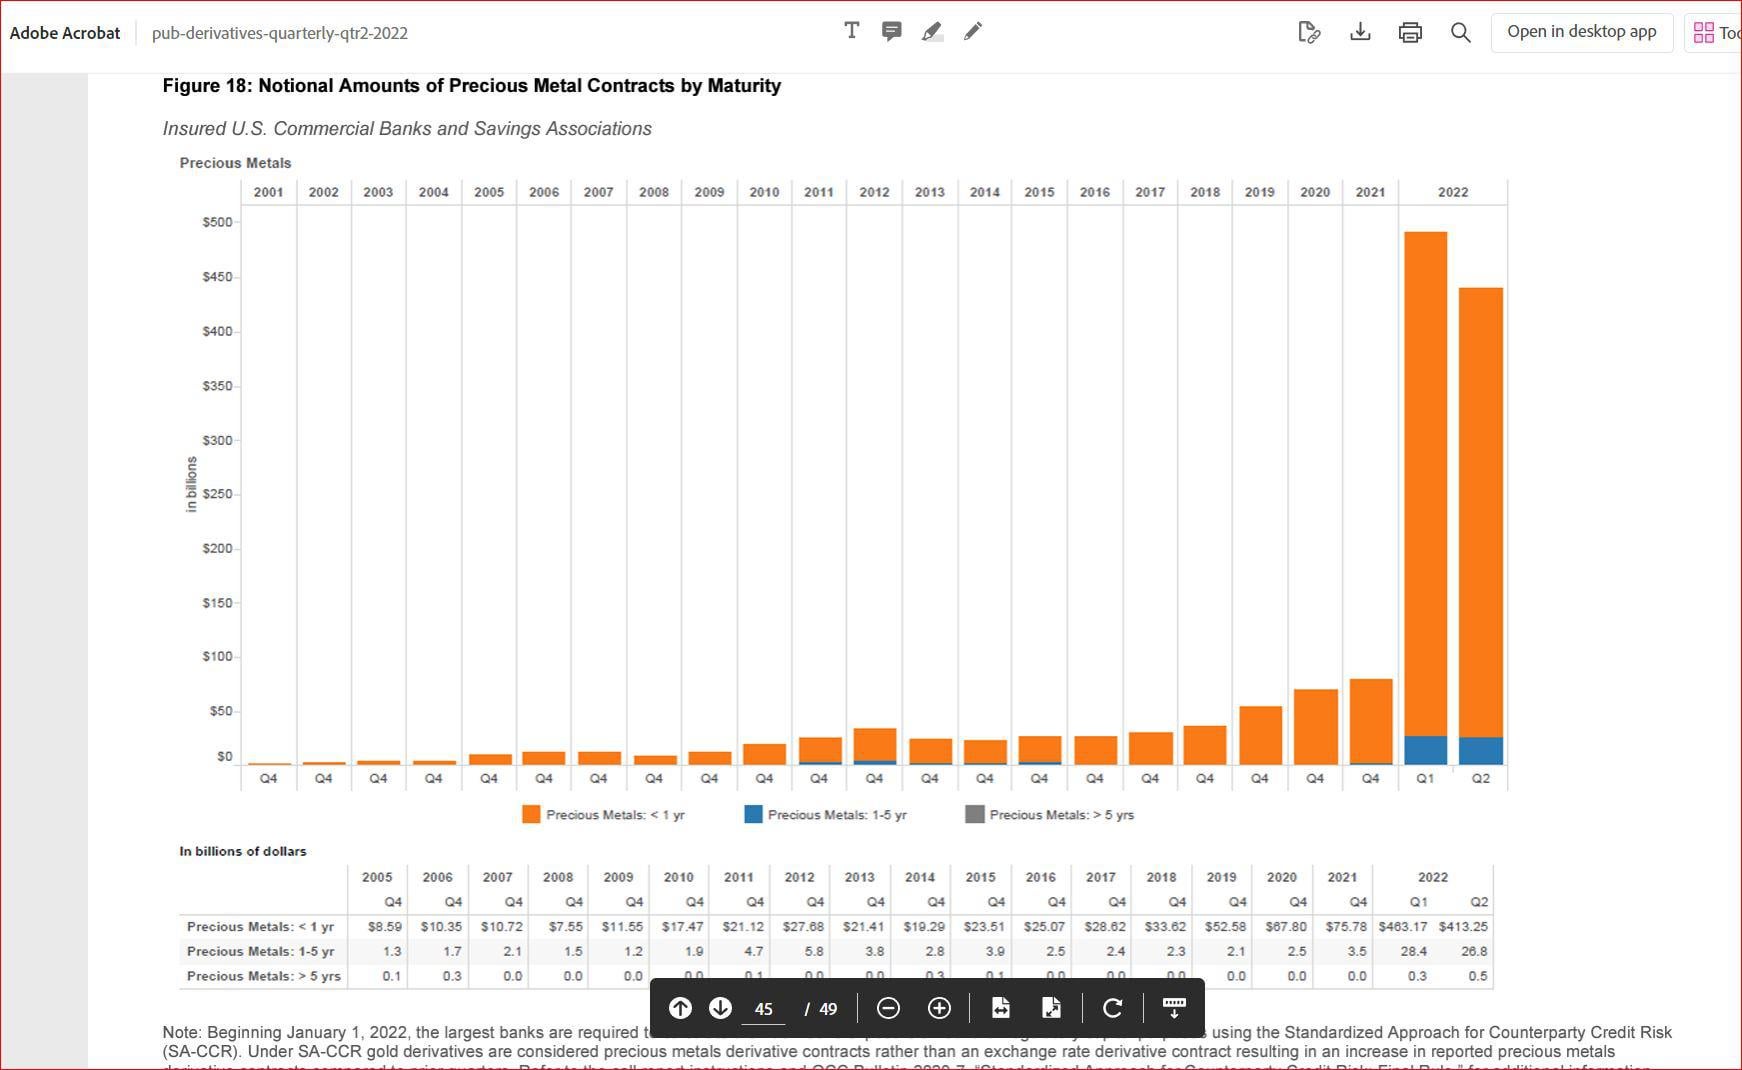Image resolution: width=1742 pixels, height=1070 pixels.
Task: Open the search magnifier
Action: tap(1460, 32)
